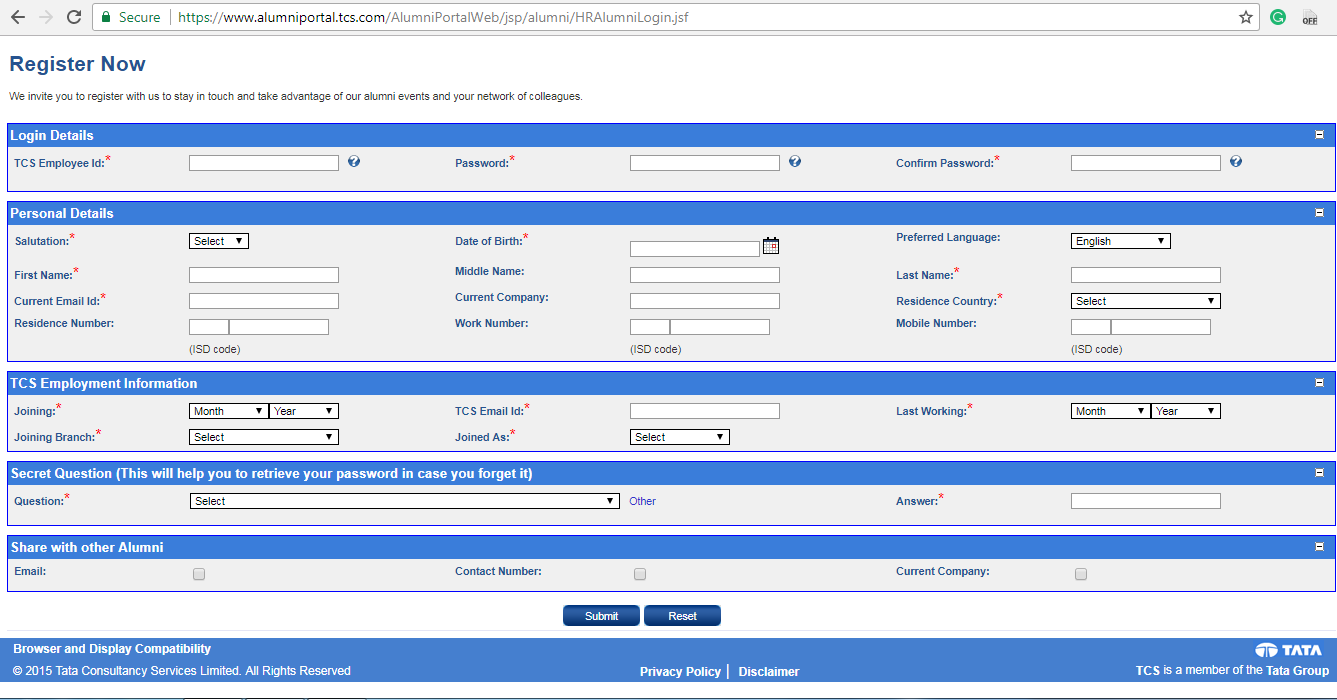
Task: Bookmark this page with star icon
Action: [x=1246, y=17]
